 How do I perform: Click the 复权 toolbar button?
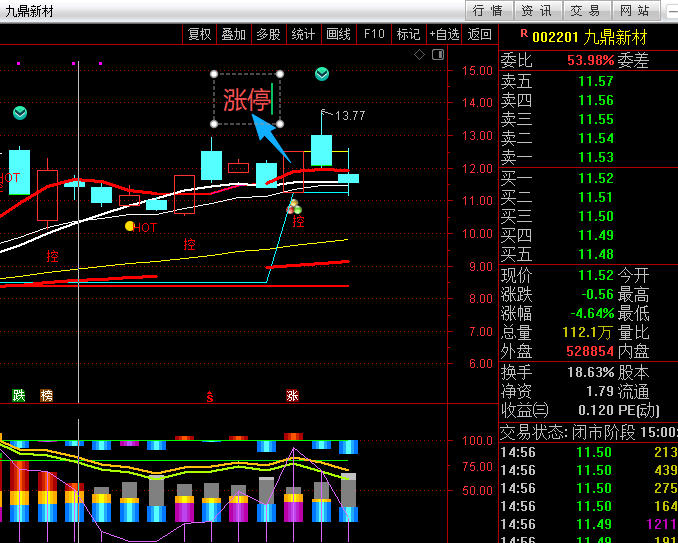(x=200, y=34)
